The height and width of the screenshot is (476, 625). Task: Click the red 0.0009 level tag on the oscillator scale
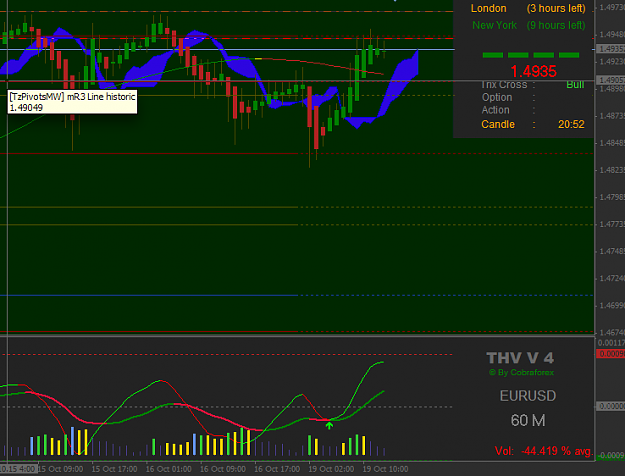(610, 354)
